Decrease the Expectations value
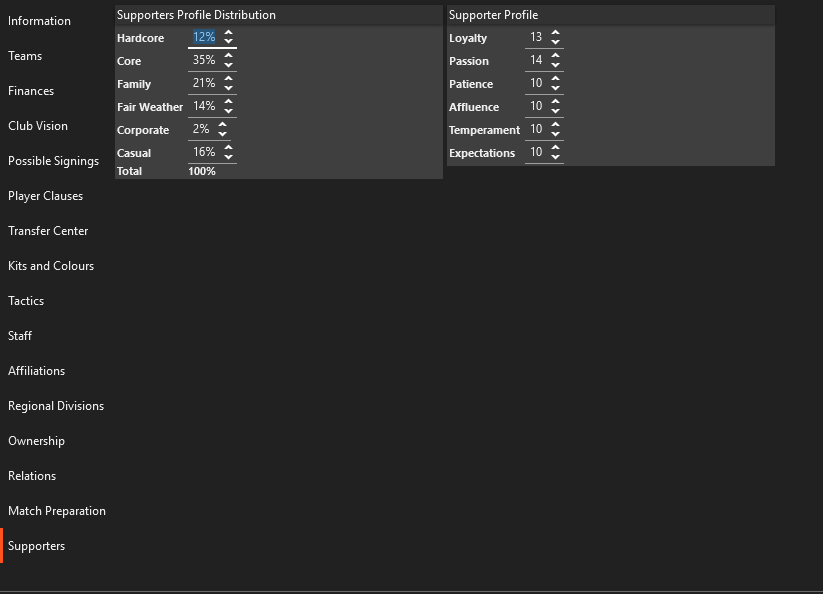 (x=555, y=157)
